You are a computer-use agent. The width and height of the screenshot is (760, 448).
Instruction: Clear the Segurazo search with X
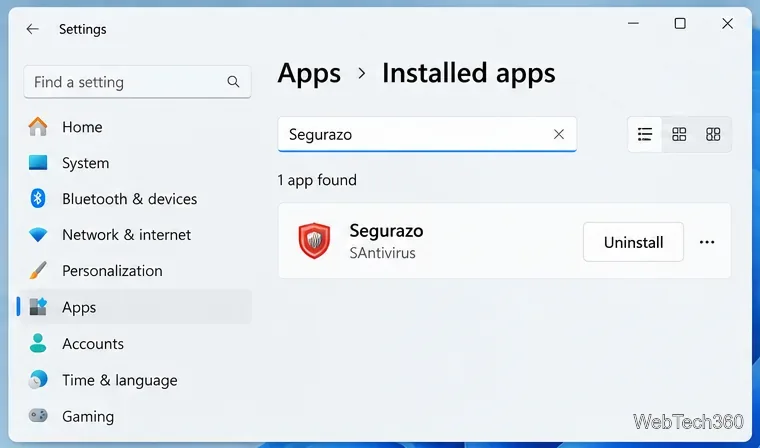pos(559,134)
